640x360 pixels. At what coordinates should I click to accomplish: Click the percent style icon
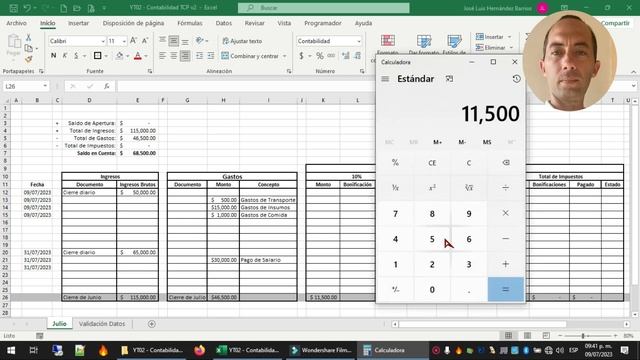320,56
